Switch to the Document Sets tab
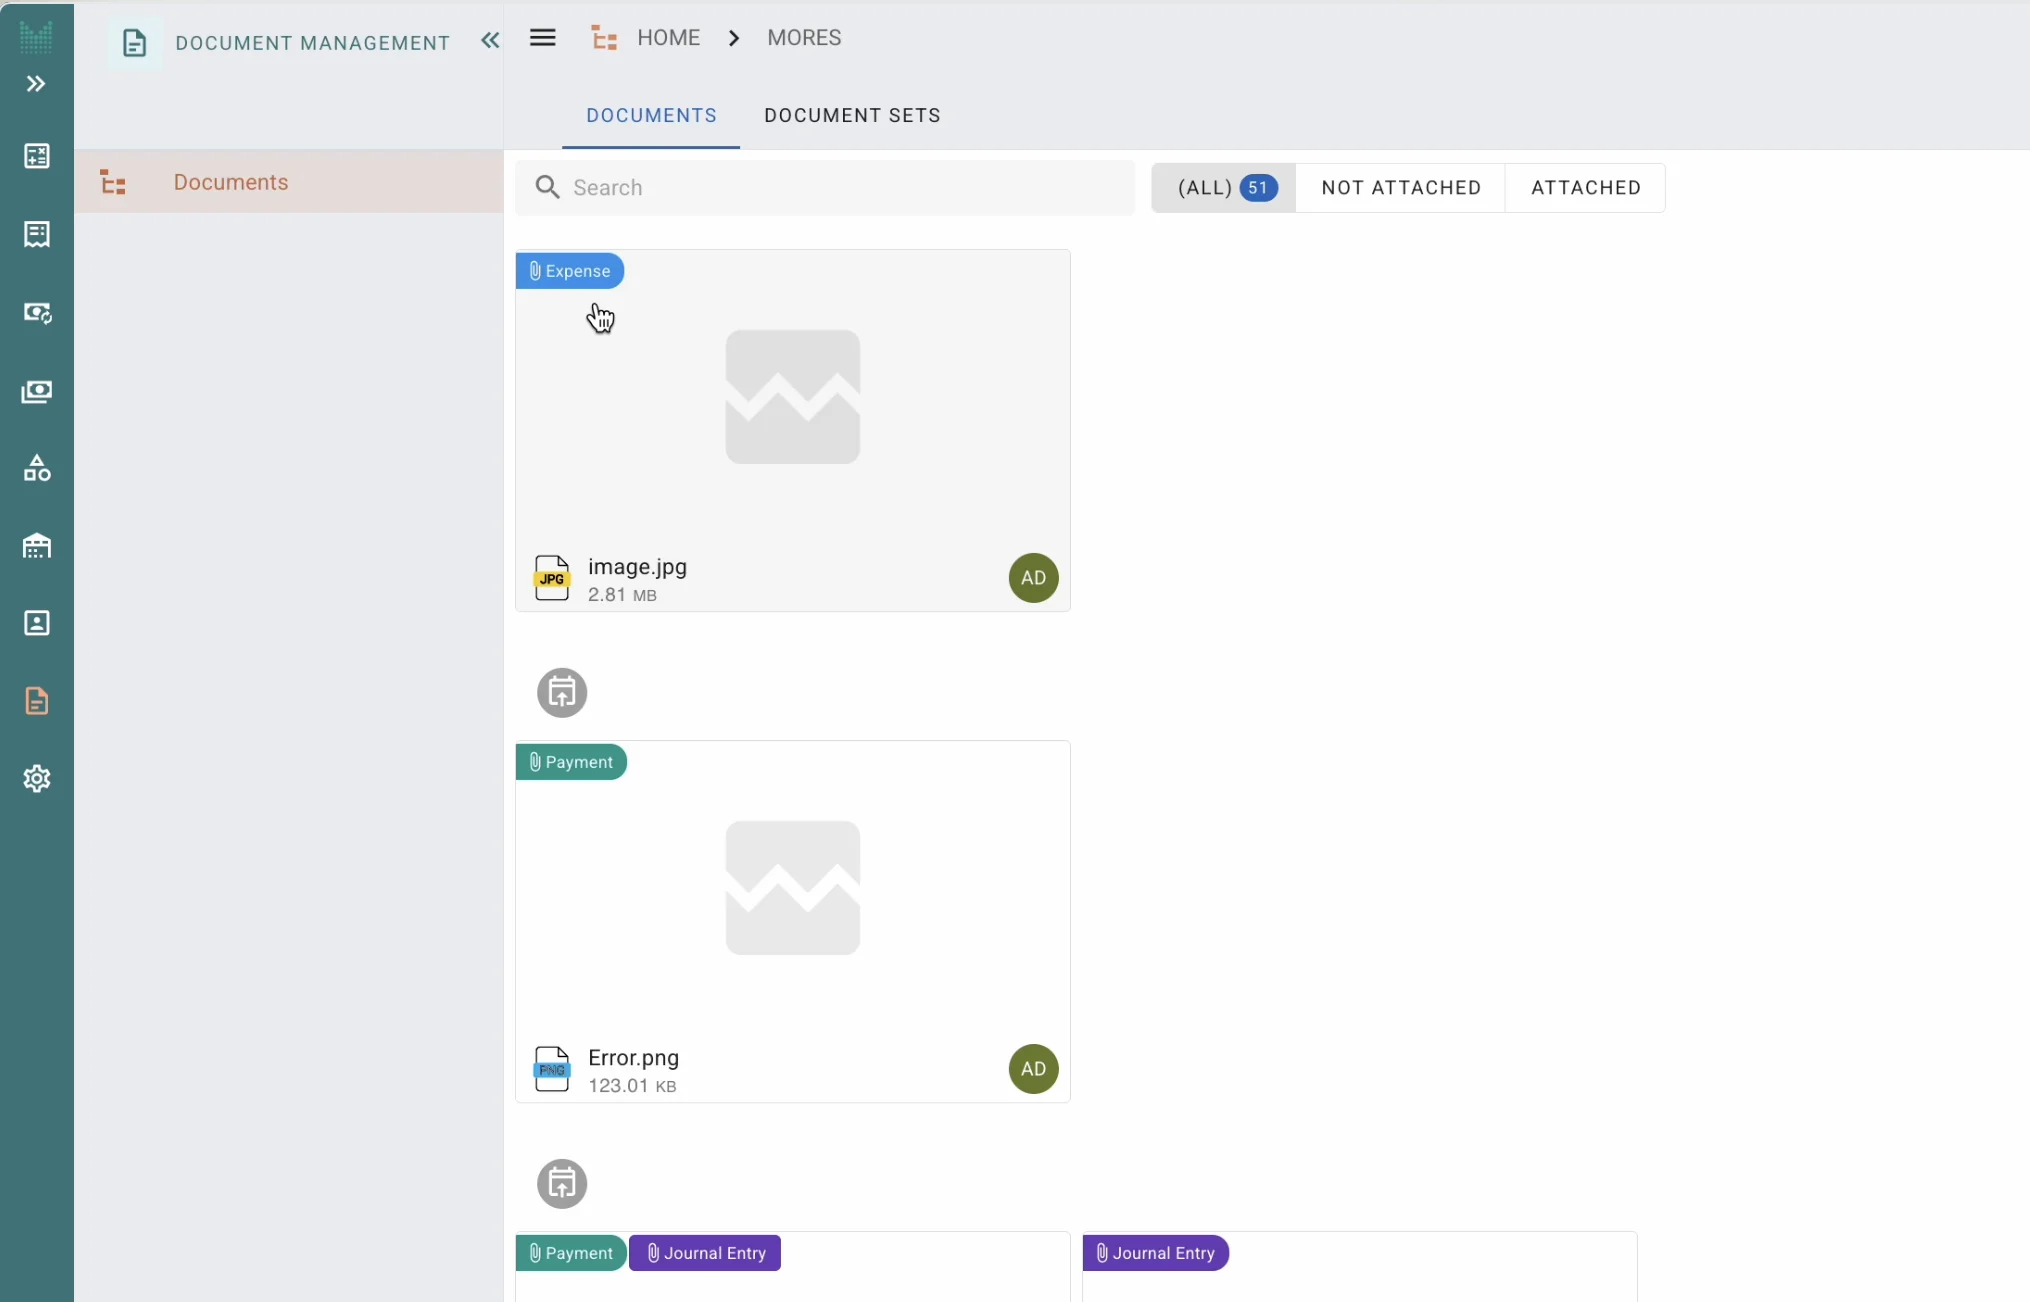This screenshot has height=1302, width=2030. tap(852, 116)
